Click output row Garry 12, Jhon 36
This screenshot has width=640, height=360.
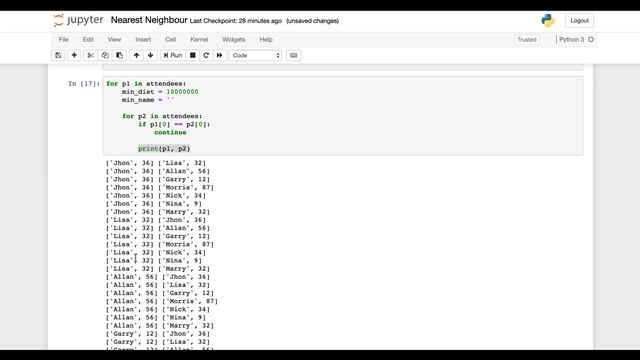point(158,334)
